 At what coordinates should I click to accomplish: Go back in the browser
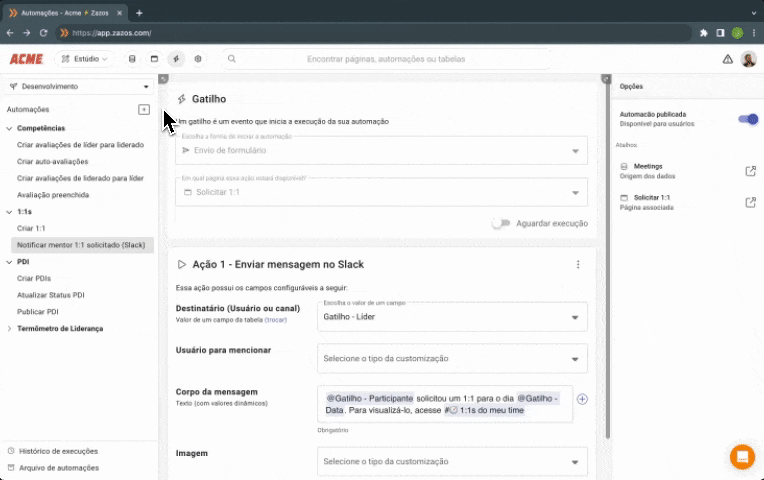click(x=10, y=33)
